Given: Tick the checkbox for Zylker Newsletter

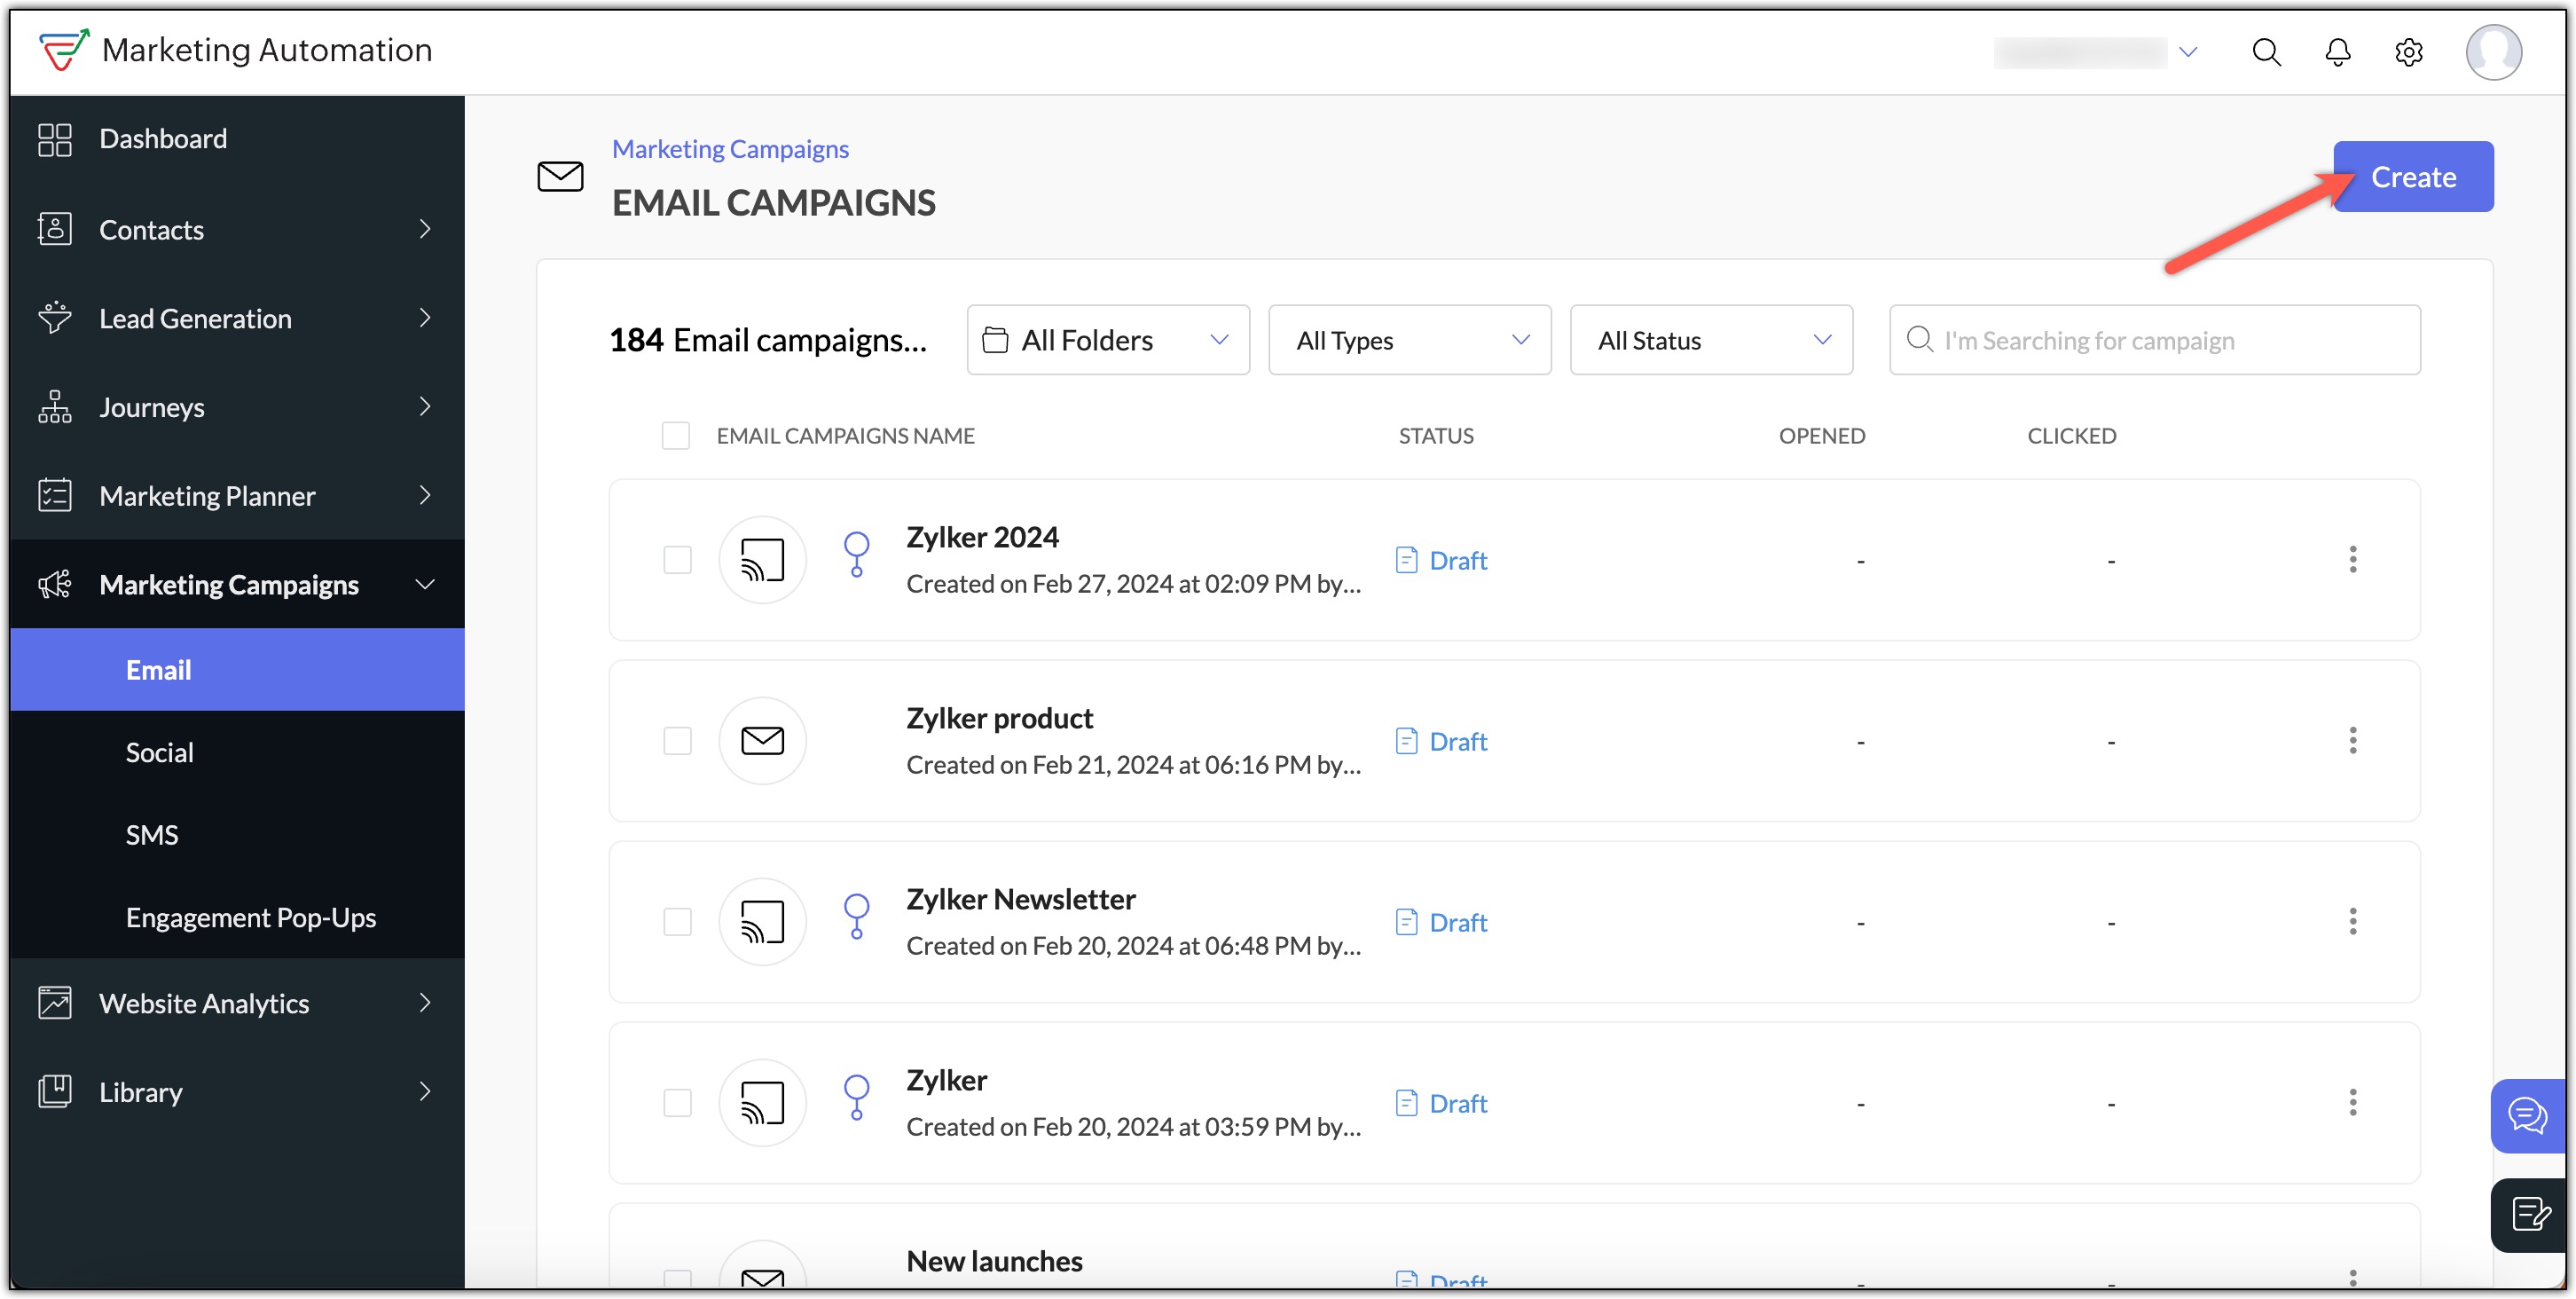Looking at the screenshot, I should coord(678,922).
